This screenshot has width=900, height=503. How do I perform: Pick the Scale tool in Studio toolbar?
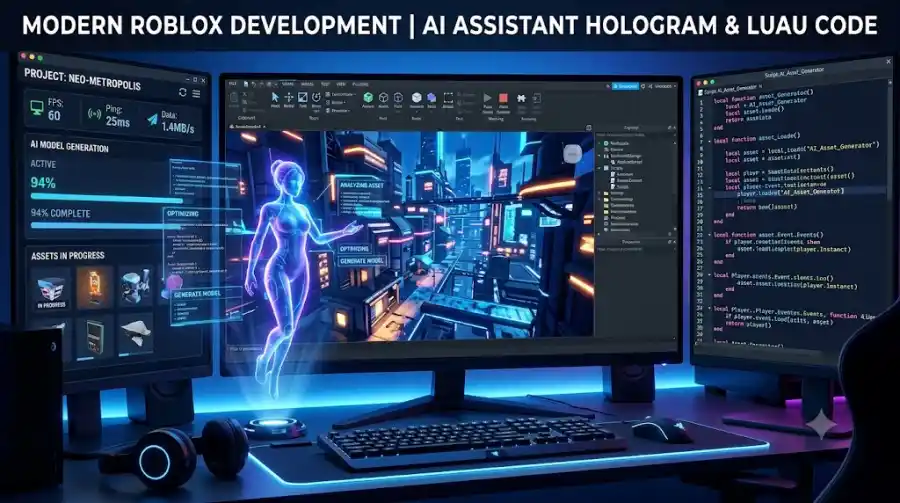pos(302,97)
